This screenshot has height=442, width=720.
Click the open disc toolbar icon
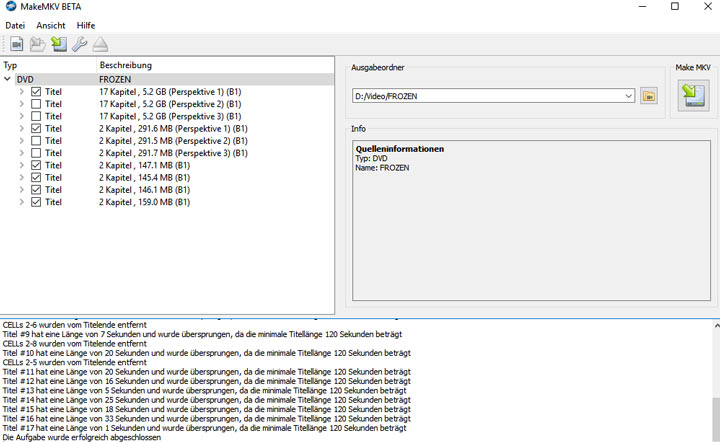pyautogui.click(x=38, y=44)
